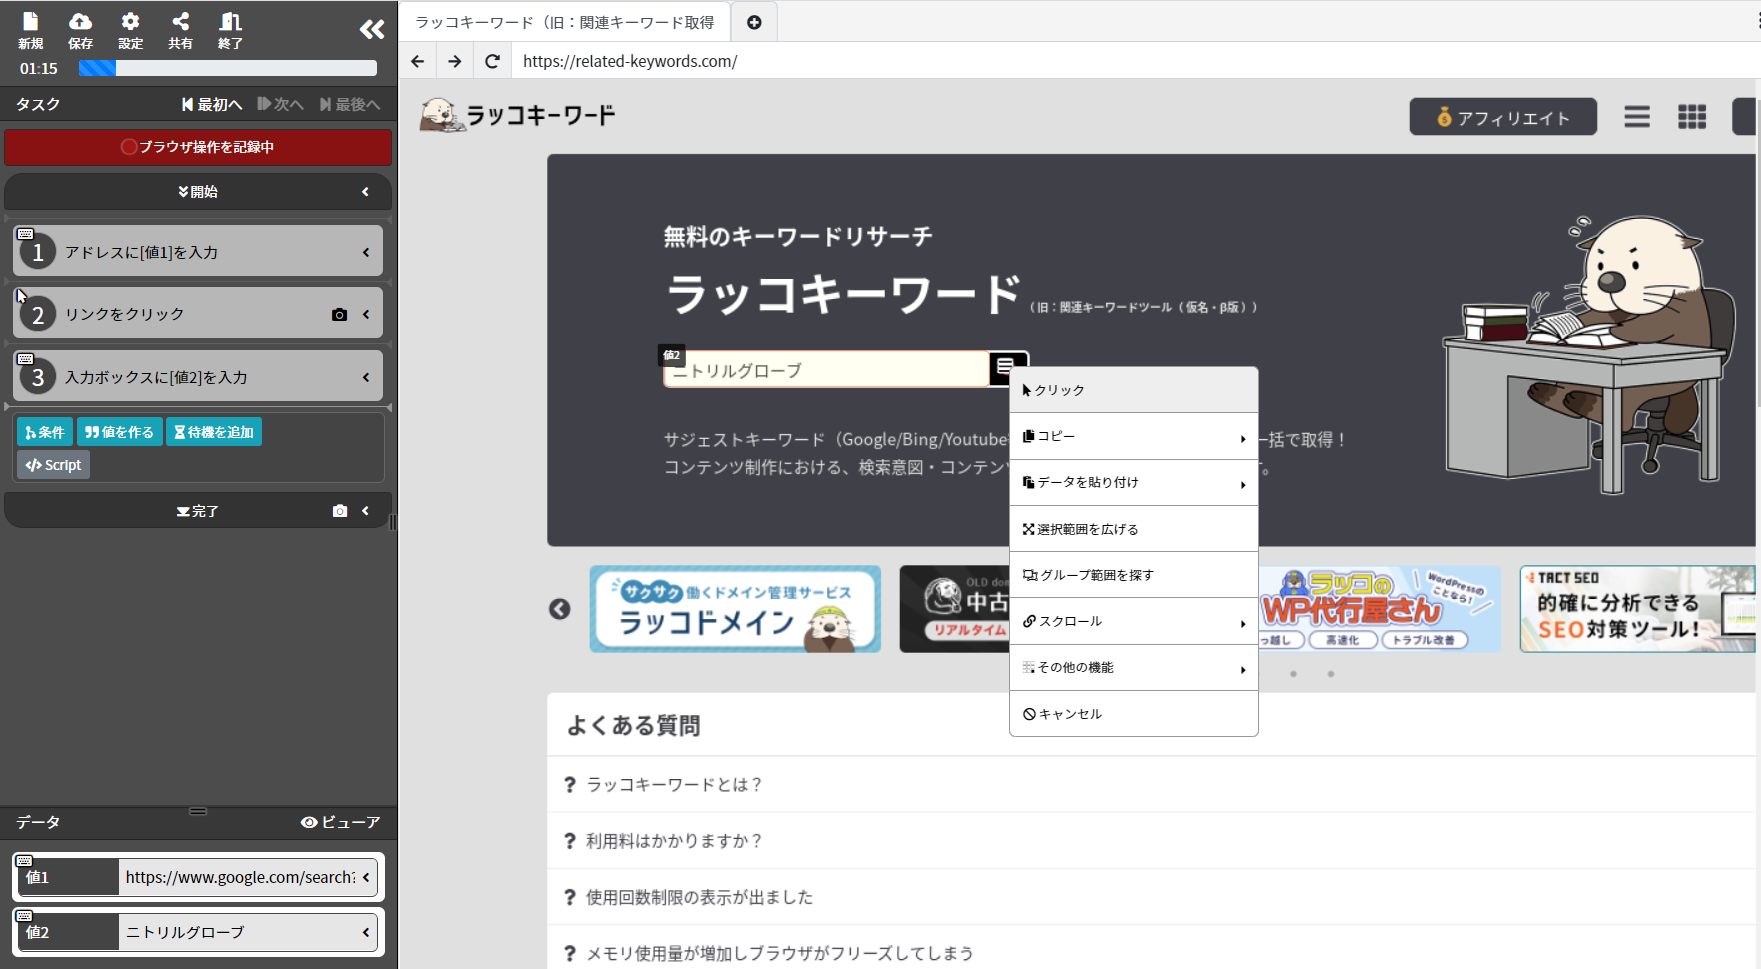
Task: Add a condition with the 条件 button
Action: pyautogui.click(x=44, y=431)
